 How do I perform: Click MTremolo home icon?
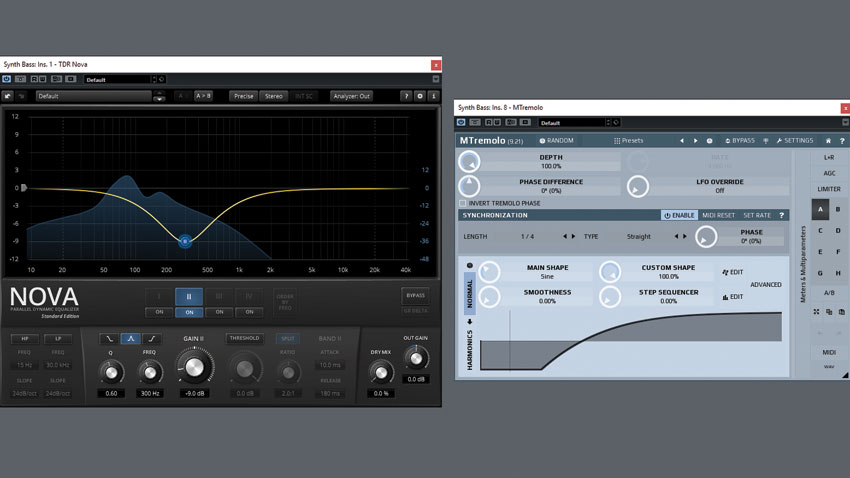(828, 140)
